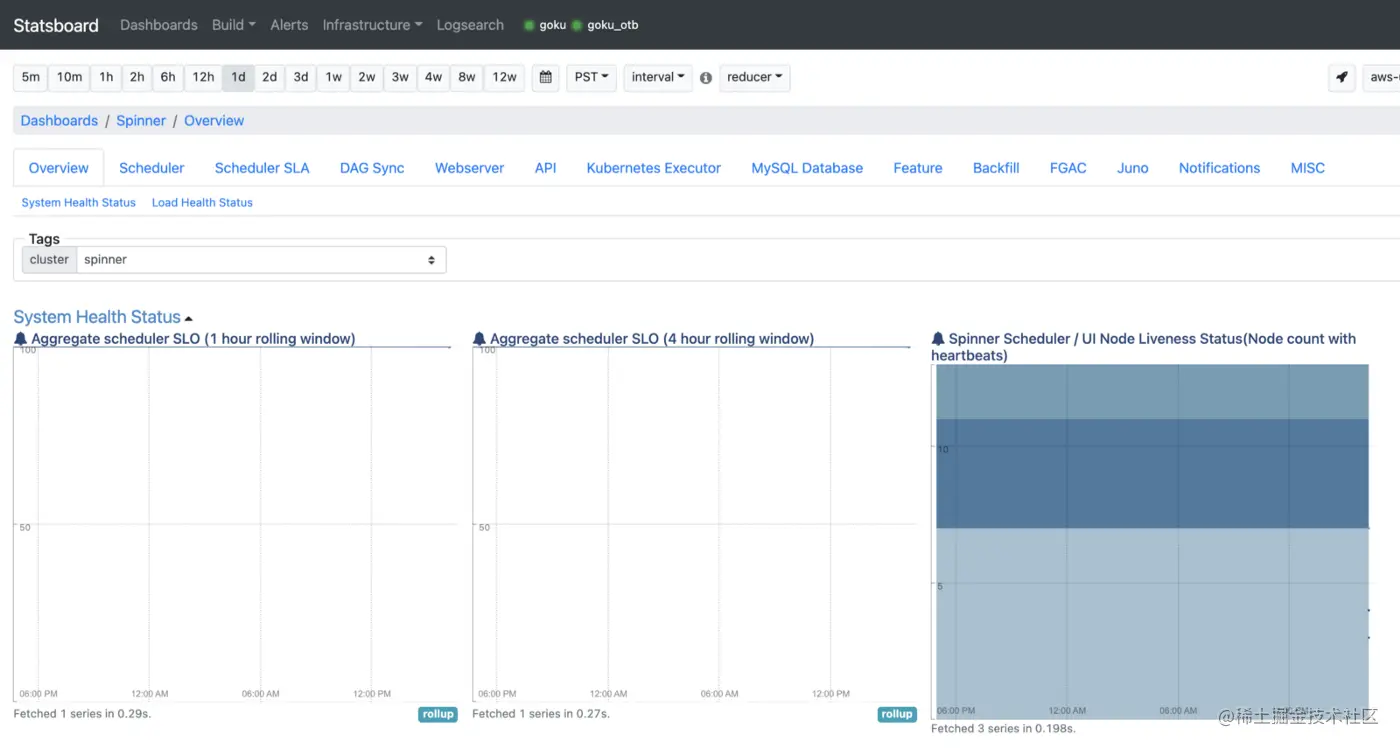This screenshot has width=1400, height=748.
Task: Select the 12w time range
Action: point(504,77)
